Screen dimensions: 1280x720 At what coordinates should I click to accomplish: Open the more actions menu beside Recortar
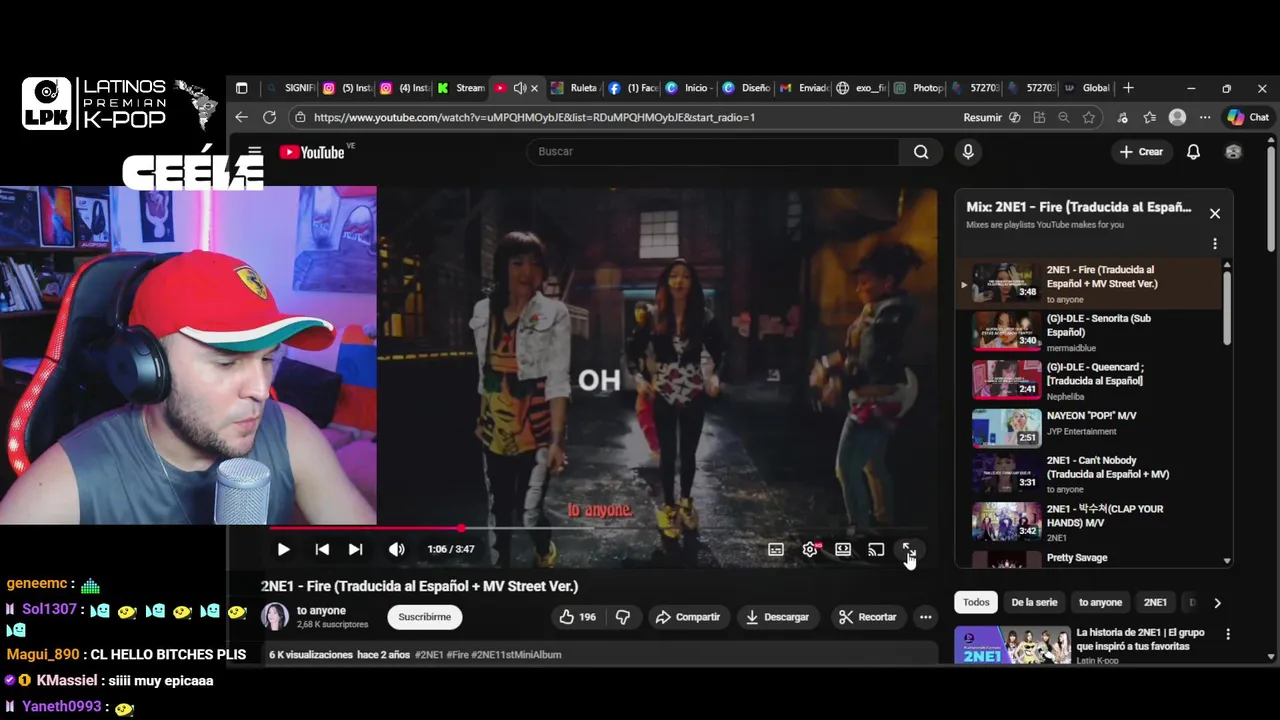[925, 617]
